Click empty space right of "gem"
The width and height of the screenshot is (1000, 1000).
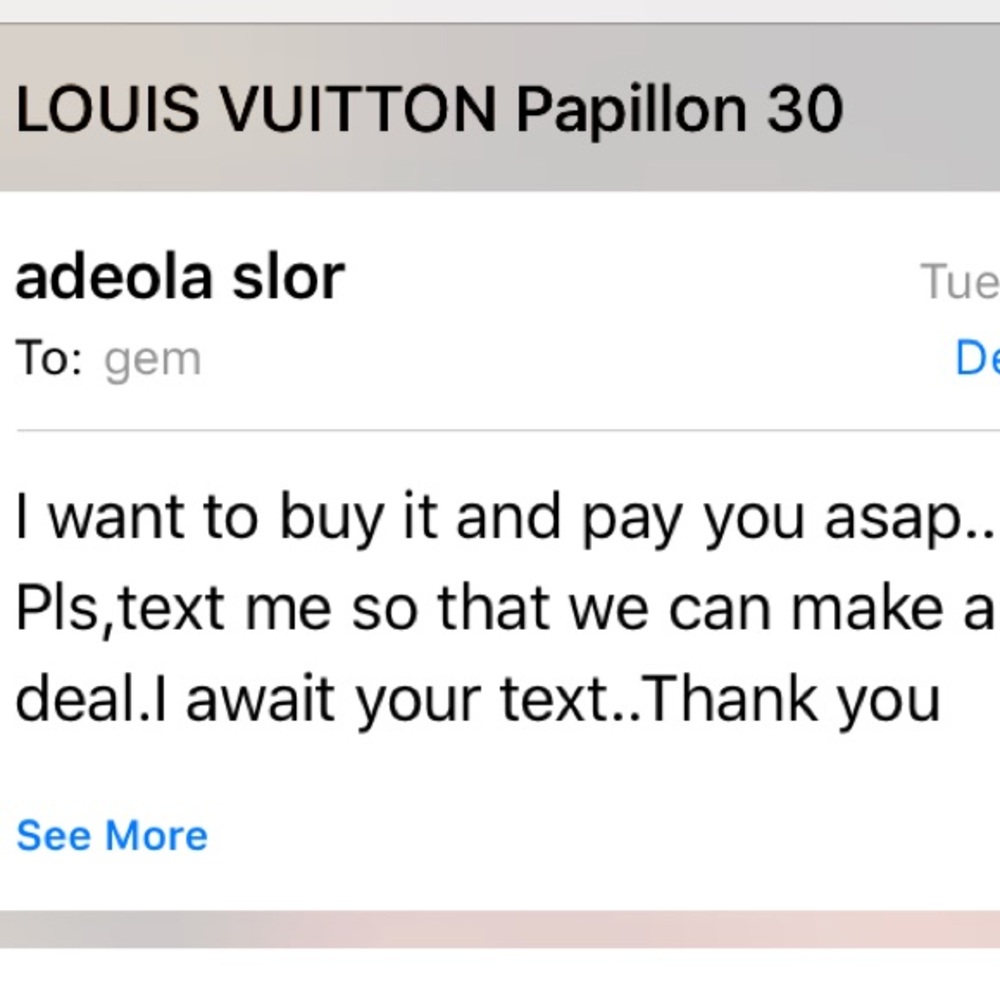(x=550, y=359)
